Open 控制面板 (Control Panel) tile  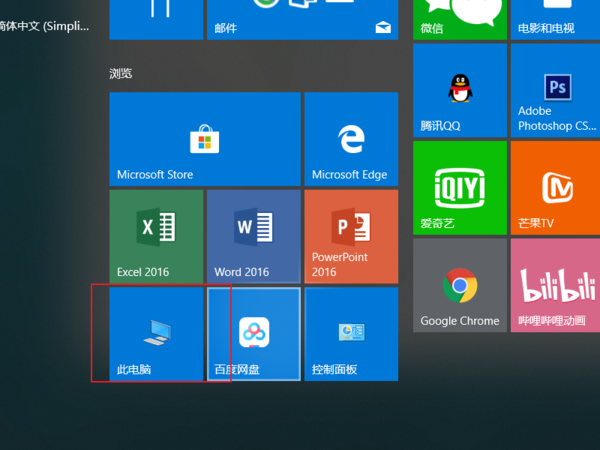click(x=350, y=333)
